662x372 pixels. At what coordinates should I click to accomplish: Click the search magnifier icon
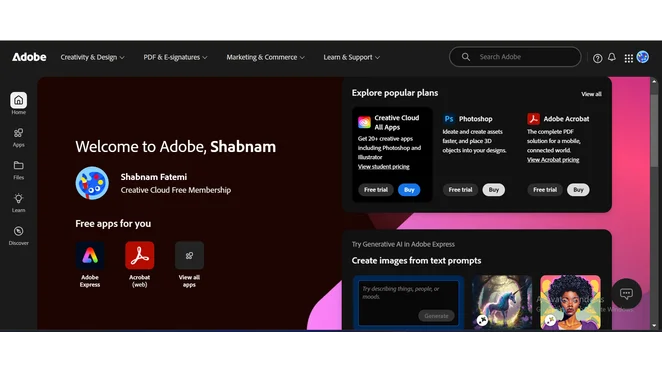click(466, 57)
